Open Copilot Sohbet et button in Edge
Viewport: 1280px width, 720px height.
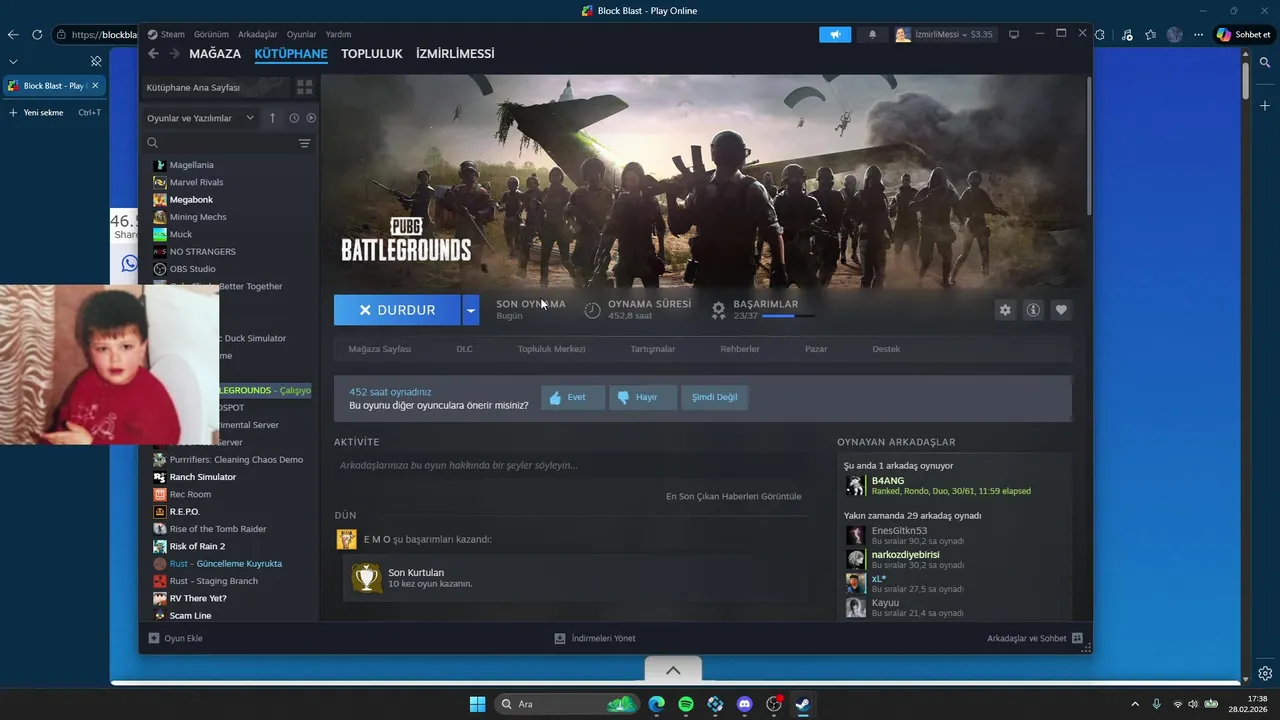coord(1243,34)
